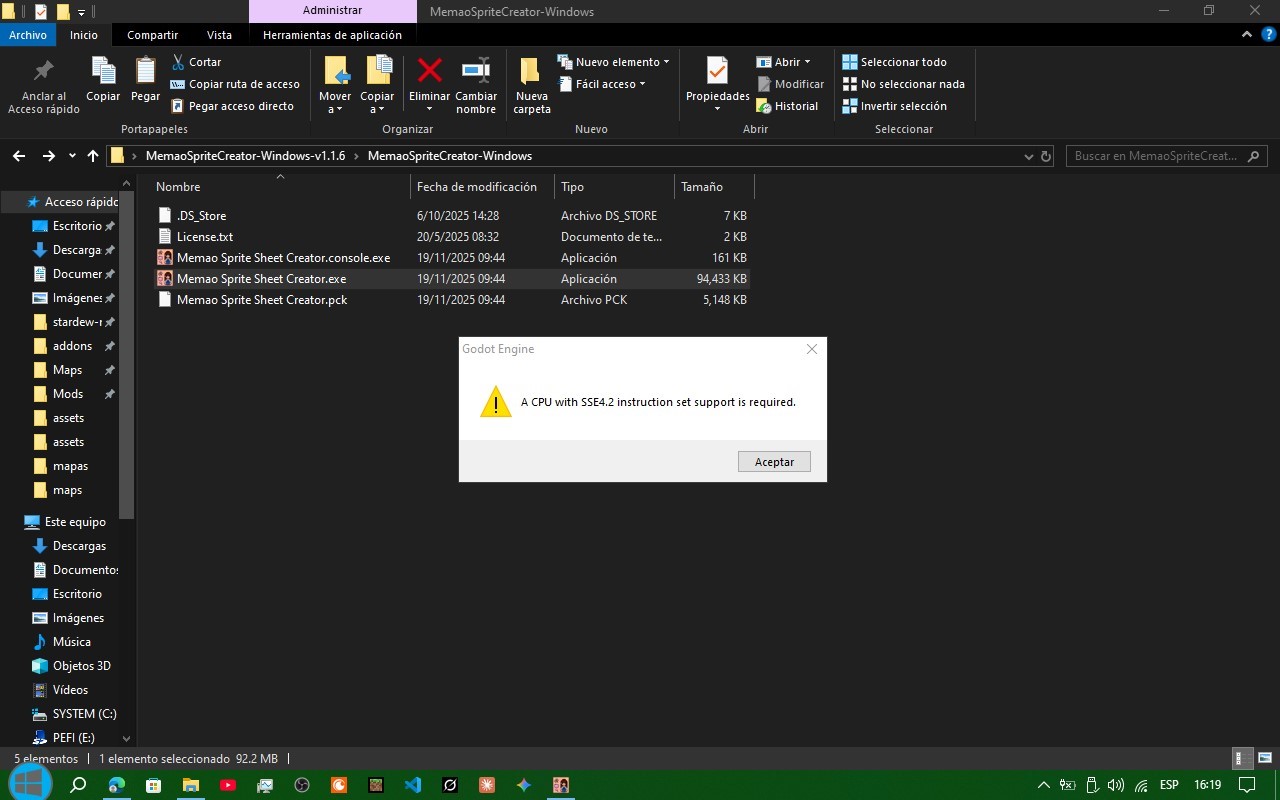1280x800 pixels.
Task: Click Aceptar in the Godot Engine dialog
Action: coord(774,462)
